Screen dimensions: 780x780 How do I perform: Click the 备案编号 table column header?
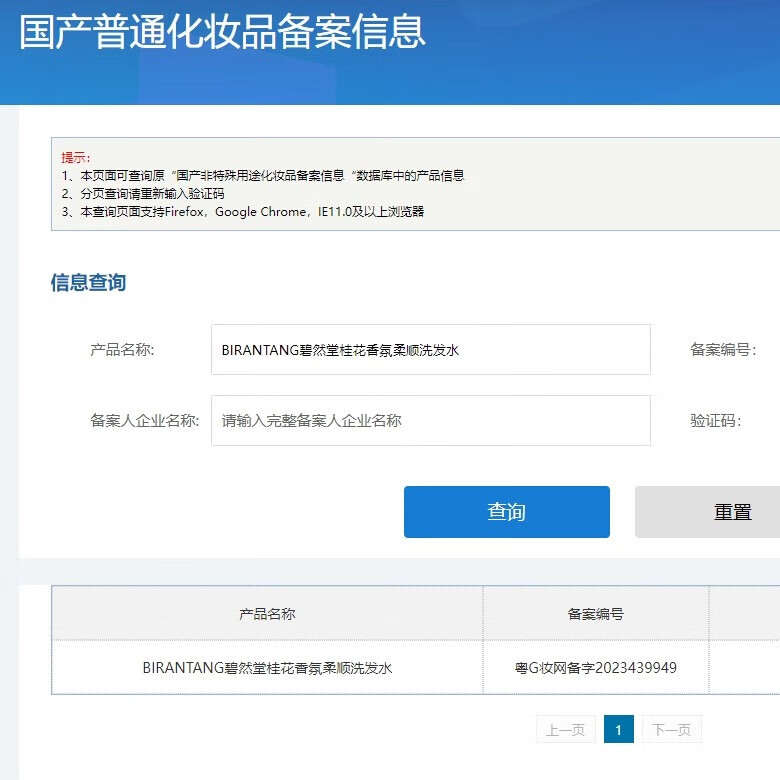[595, 614]
